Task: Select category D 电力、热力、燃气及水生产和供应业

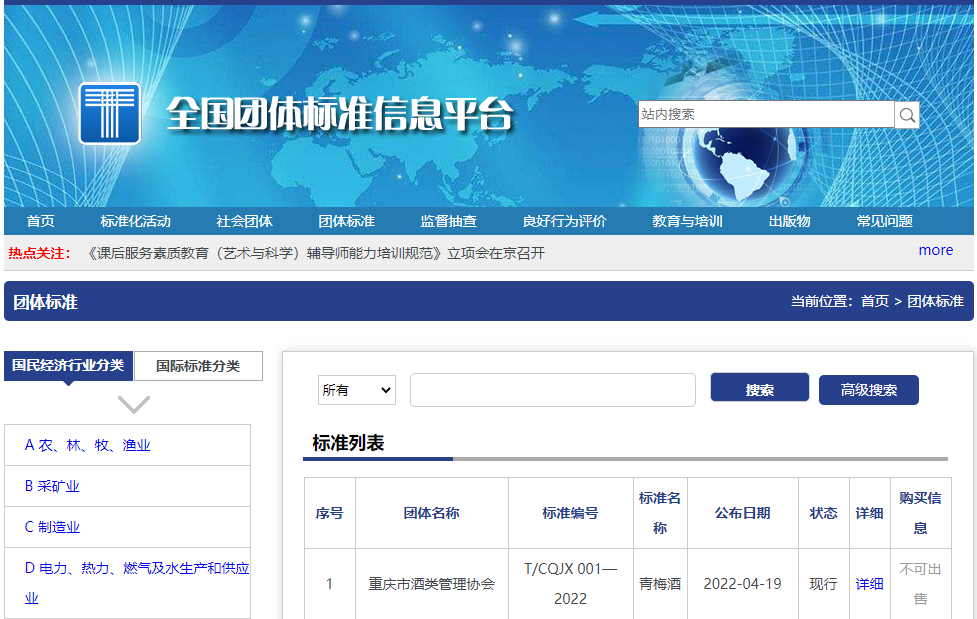Action: 137,583
